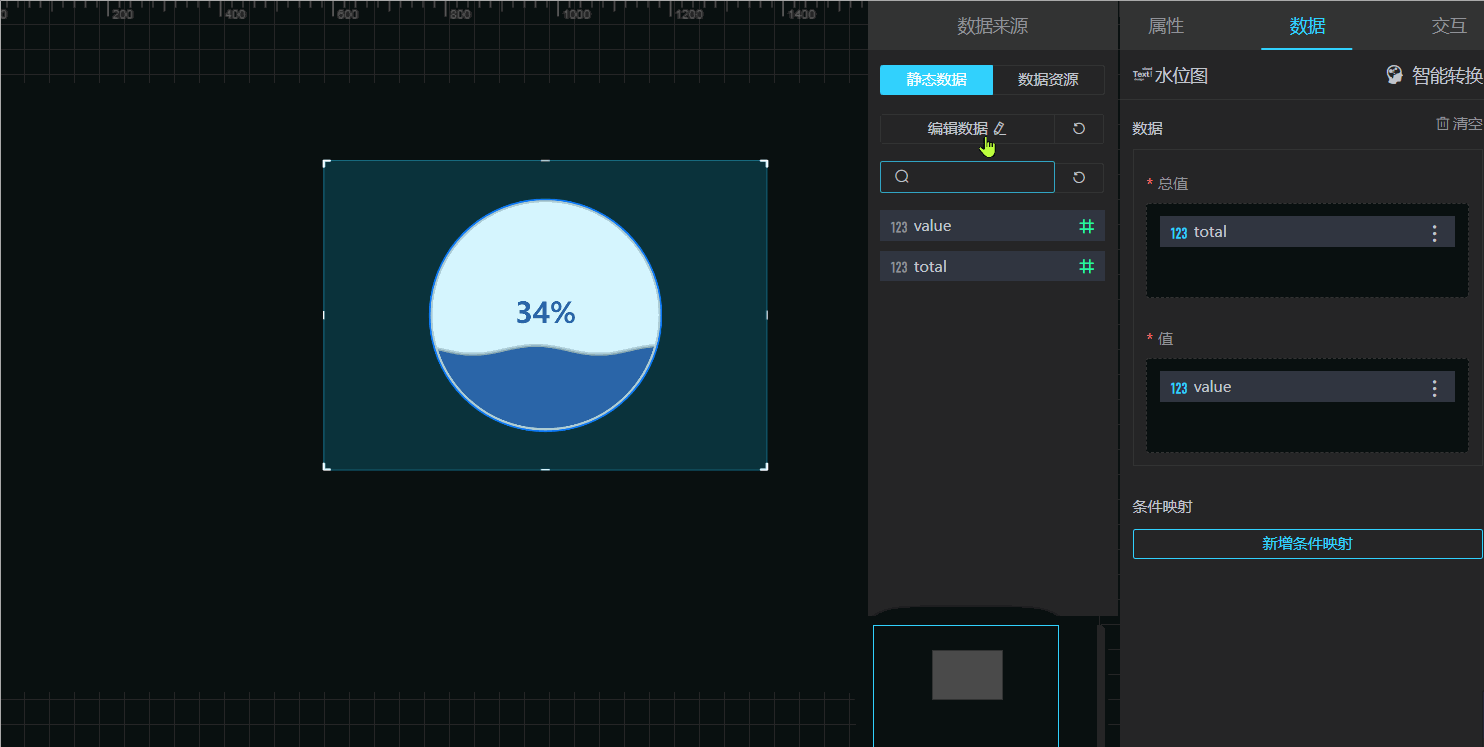Click the magnifier icon in search field
1484x747 pixels.
click(x=902, y=177)
